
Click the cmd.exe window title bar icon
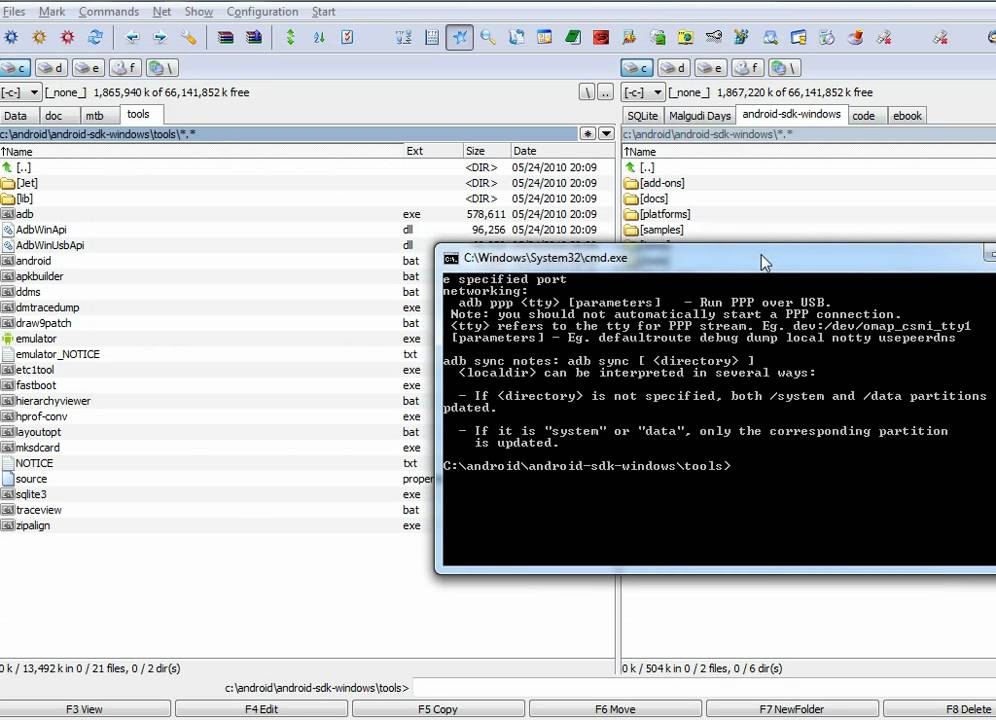451,258
